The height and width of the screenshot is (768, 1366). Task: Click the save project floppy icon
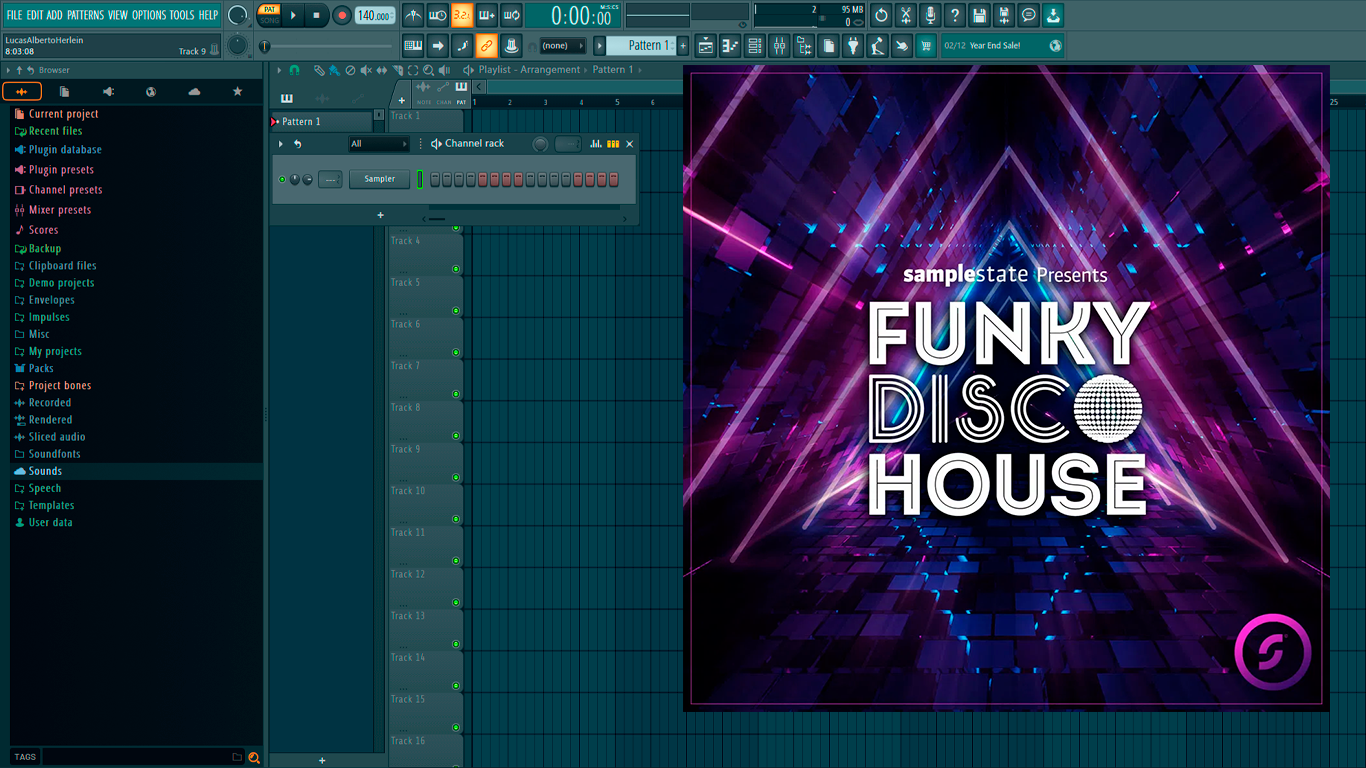pos(979,15)
